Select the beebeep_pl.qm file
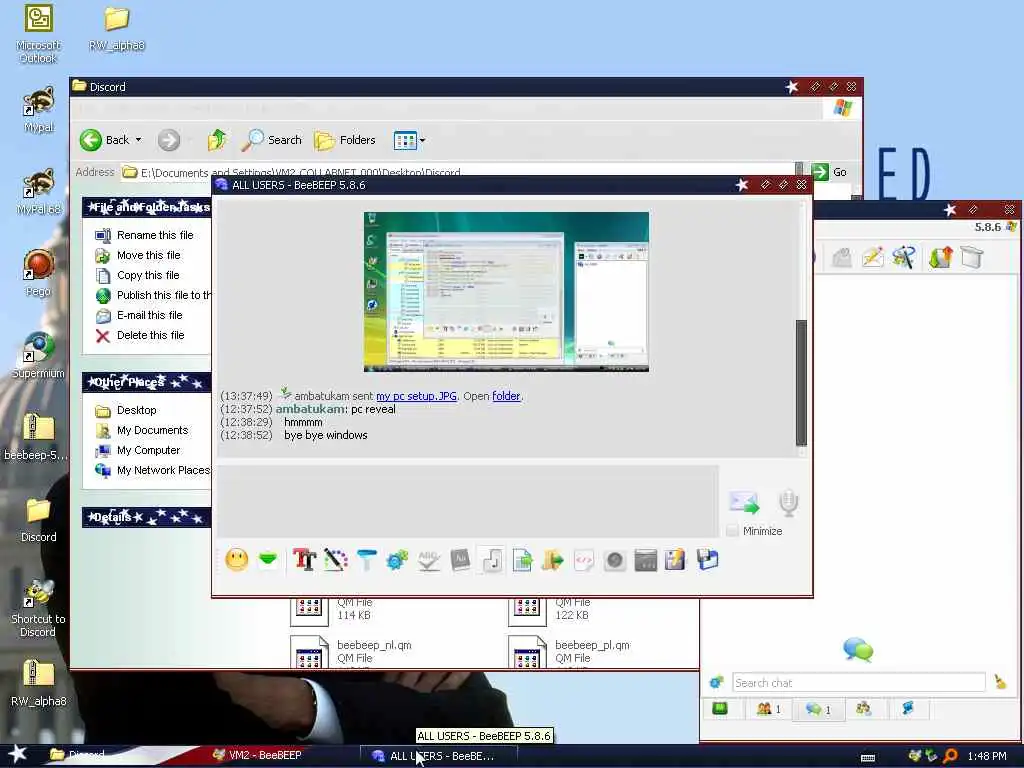The width and height of the screenshot is (1024, 768). [570, 652]
